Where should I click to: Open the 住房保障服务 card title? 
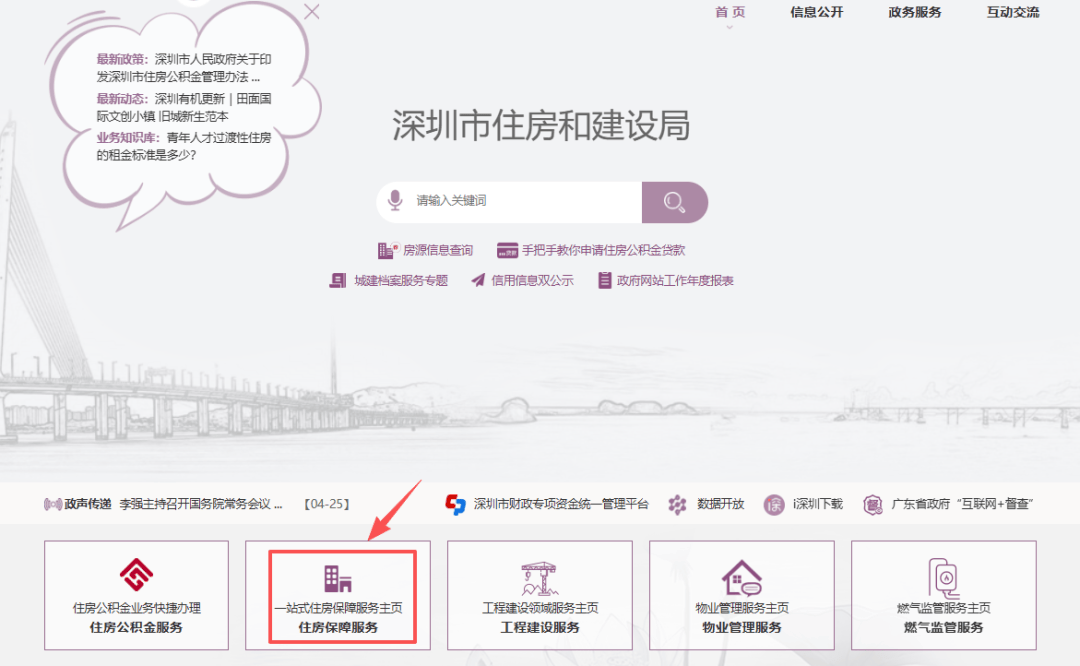pos(338,627)
